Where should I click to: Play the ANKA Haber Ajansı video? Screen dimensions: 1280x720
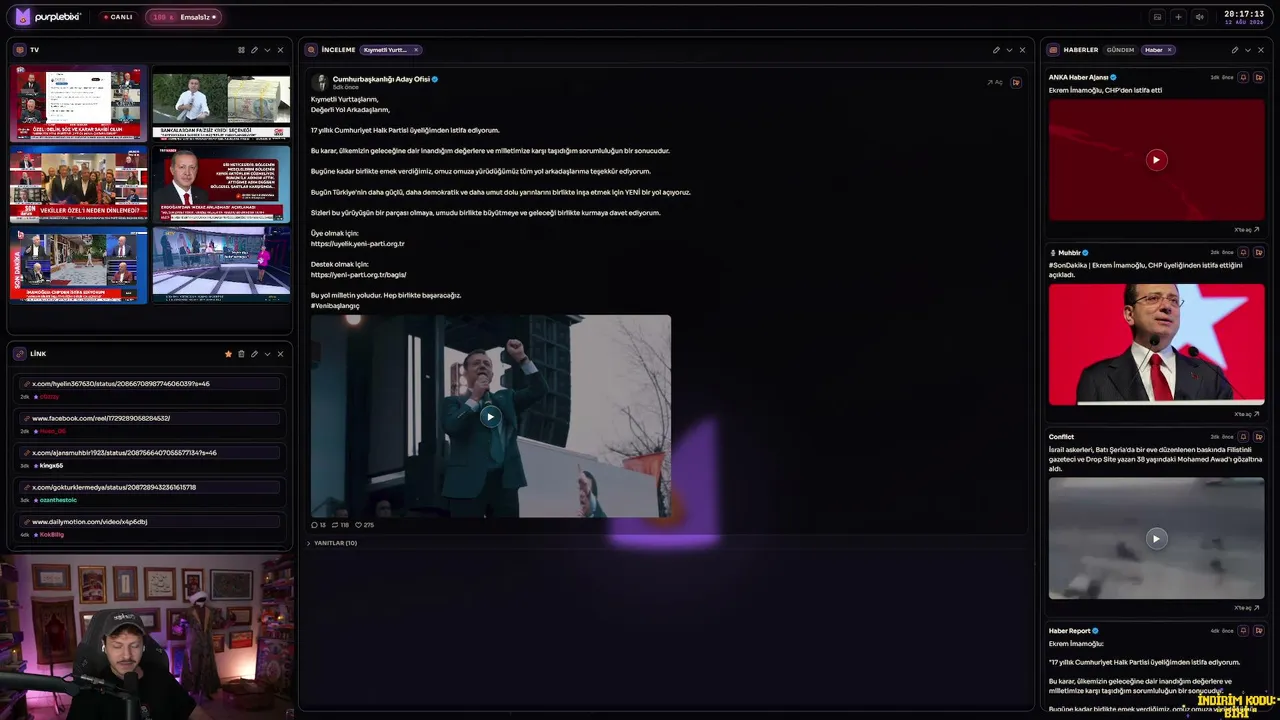pyautogui.click(x=1156, y=160)
